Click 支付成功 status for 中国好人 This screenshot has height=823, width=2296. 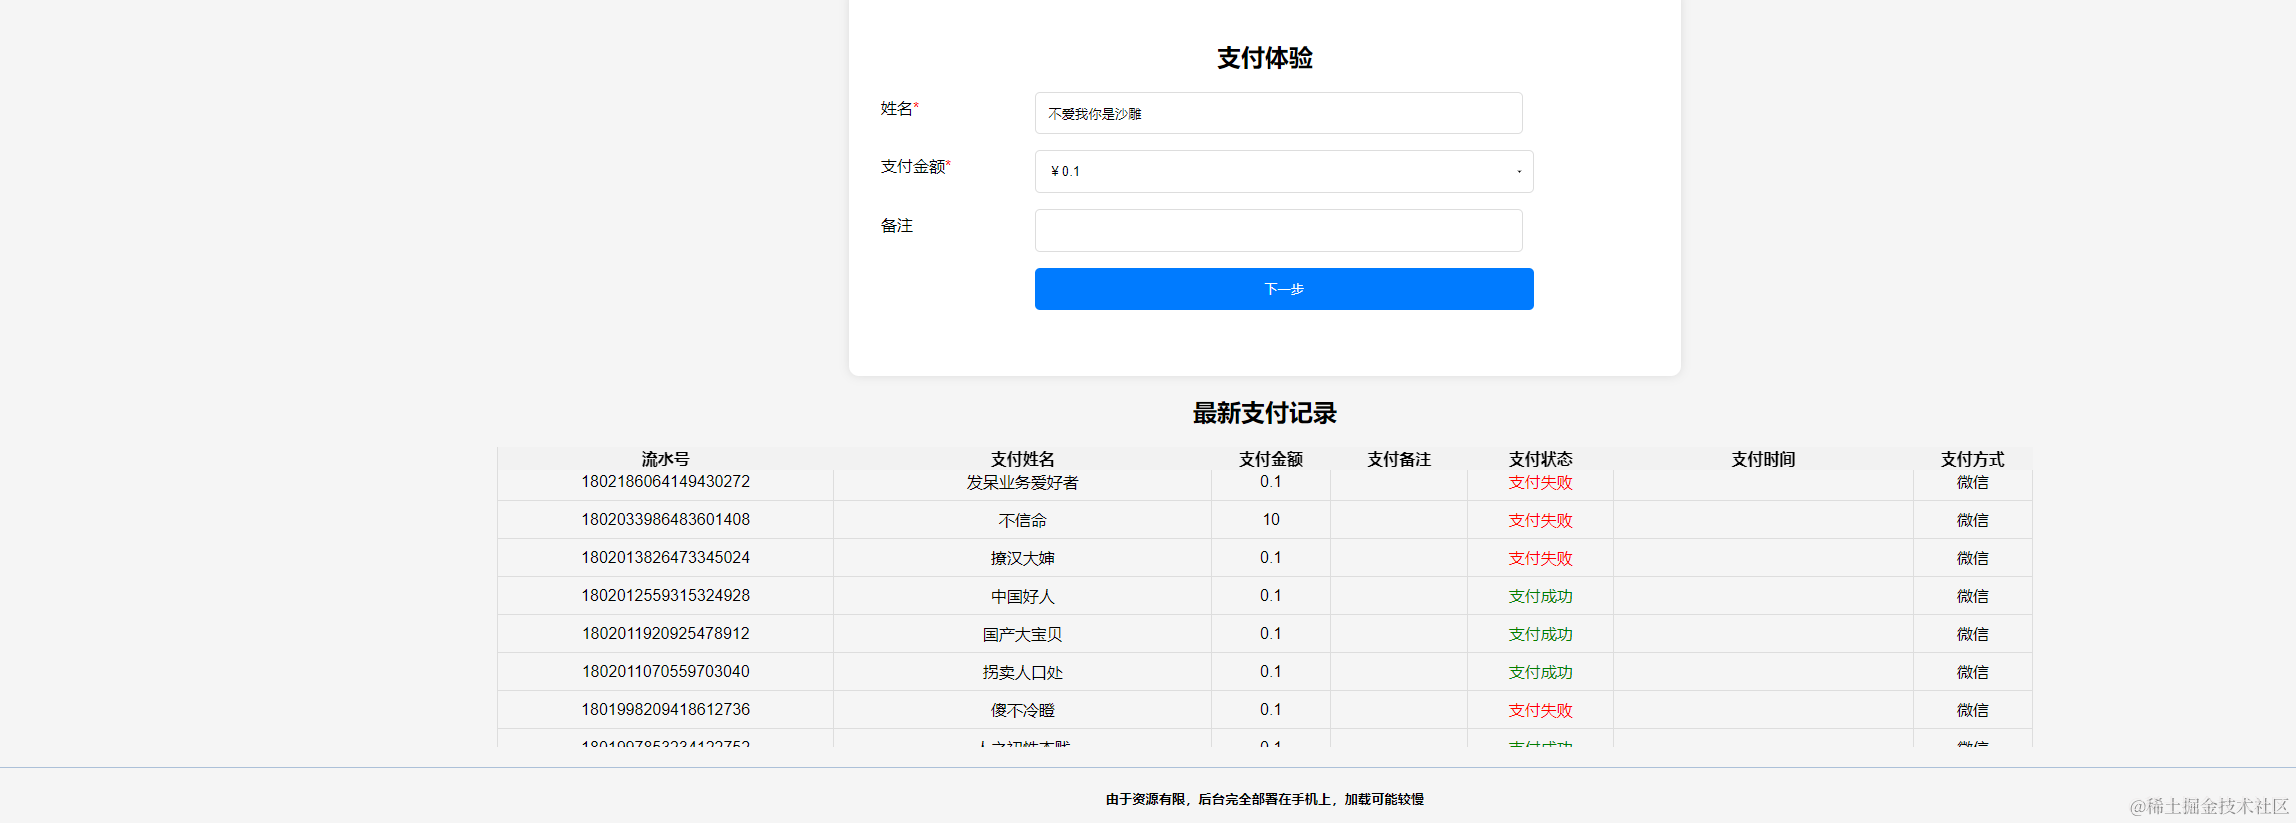click(1540, 596)
